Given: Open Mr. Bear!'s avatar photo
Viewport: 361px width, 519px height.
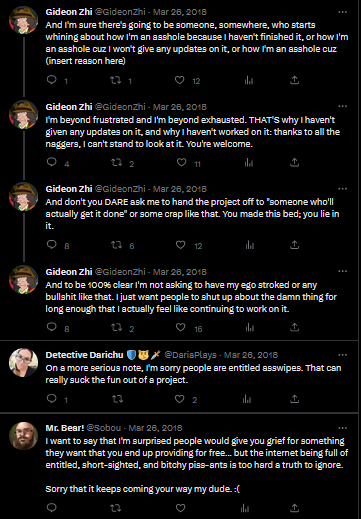Looking at the screenshot, I should pyautogui.click(x=23, y=436).
